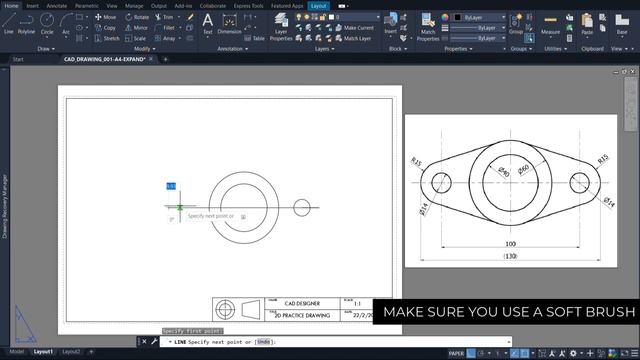Open the Annotate ribbon tab
Image resolution: width=640 pixels, height=360 pixels.
(x=56, y=6)
